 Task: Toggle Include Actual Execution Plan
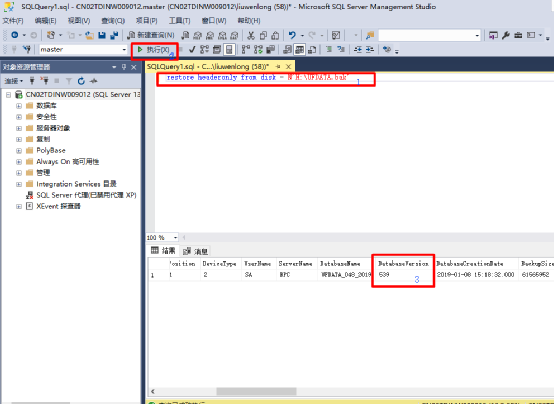pos(246,49)
